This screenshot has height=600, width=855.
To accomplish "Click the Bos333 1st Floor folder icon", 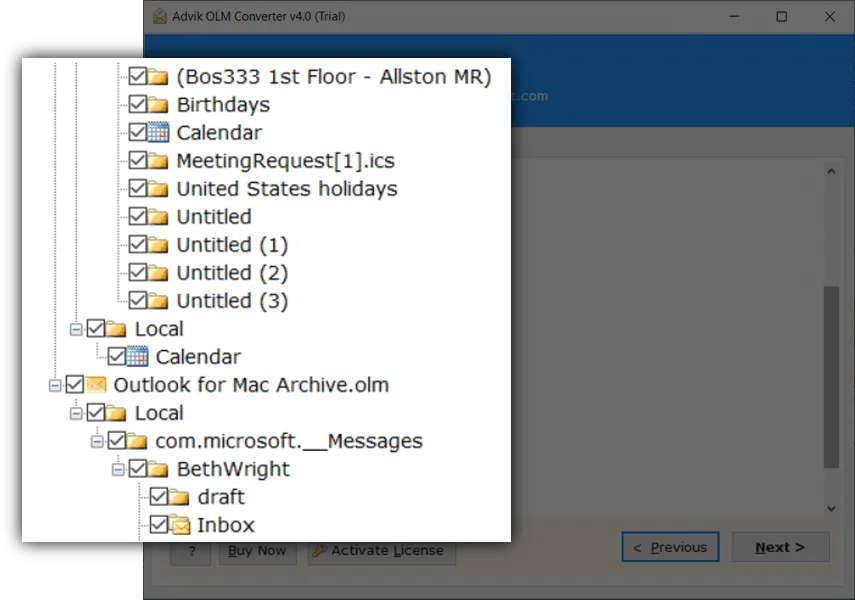I will [158, 76].
